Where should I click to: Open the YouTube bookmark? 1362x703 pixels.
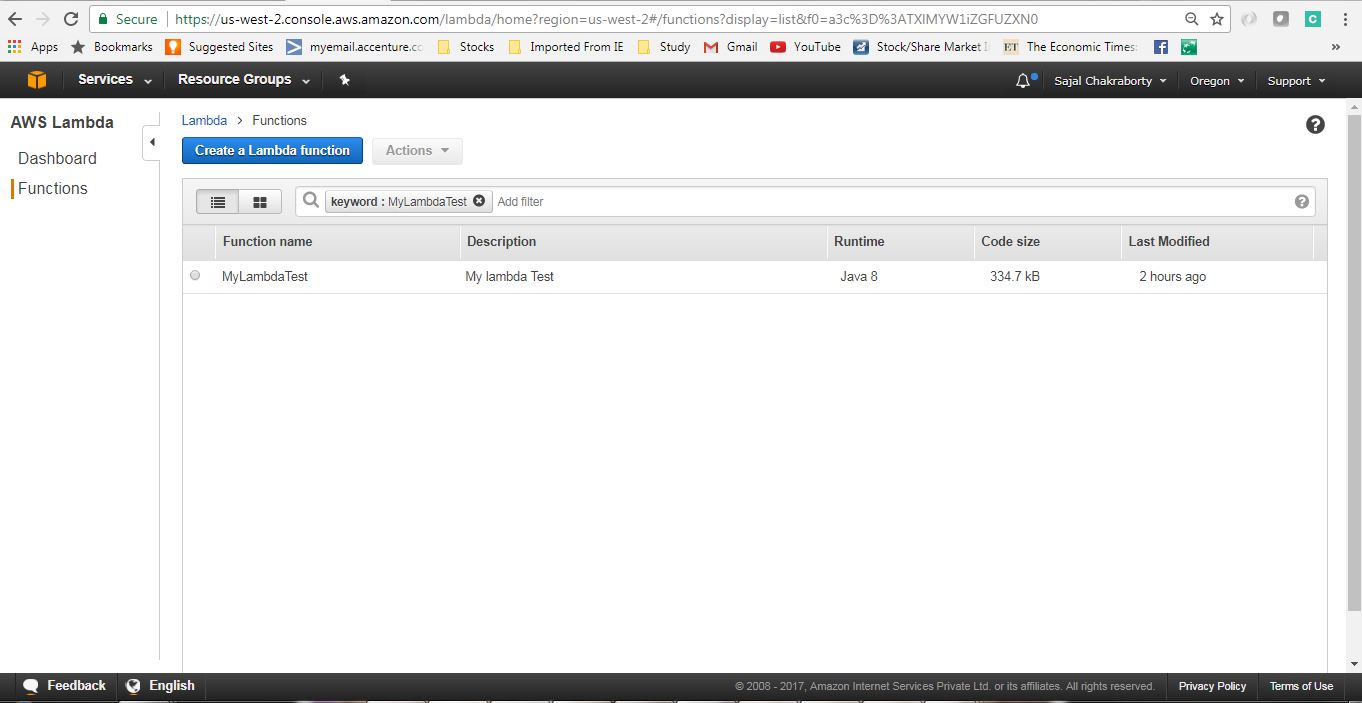point(805,47)
